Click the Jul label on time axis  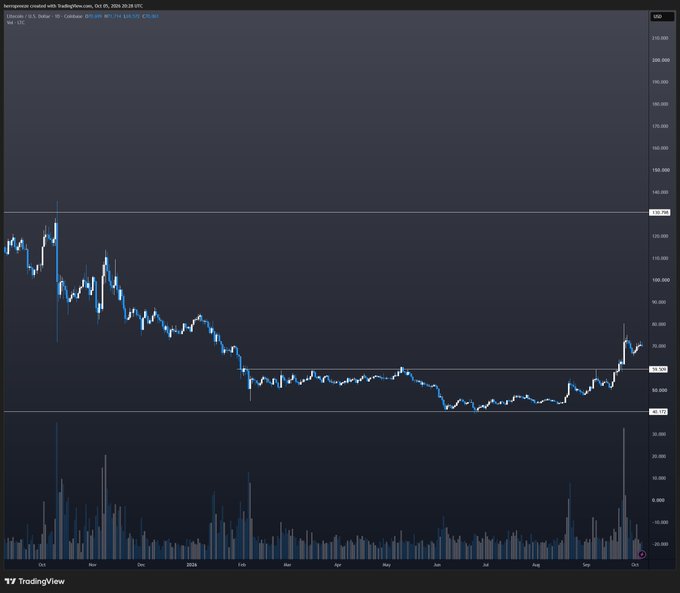(486, 565)
